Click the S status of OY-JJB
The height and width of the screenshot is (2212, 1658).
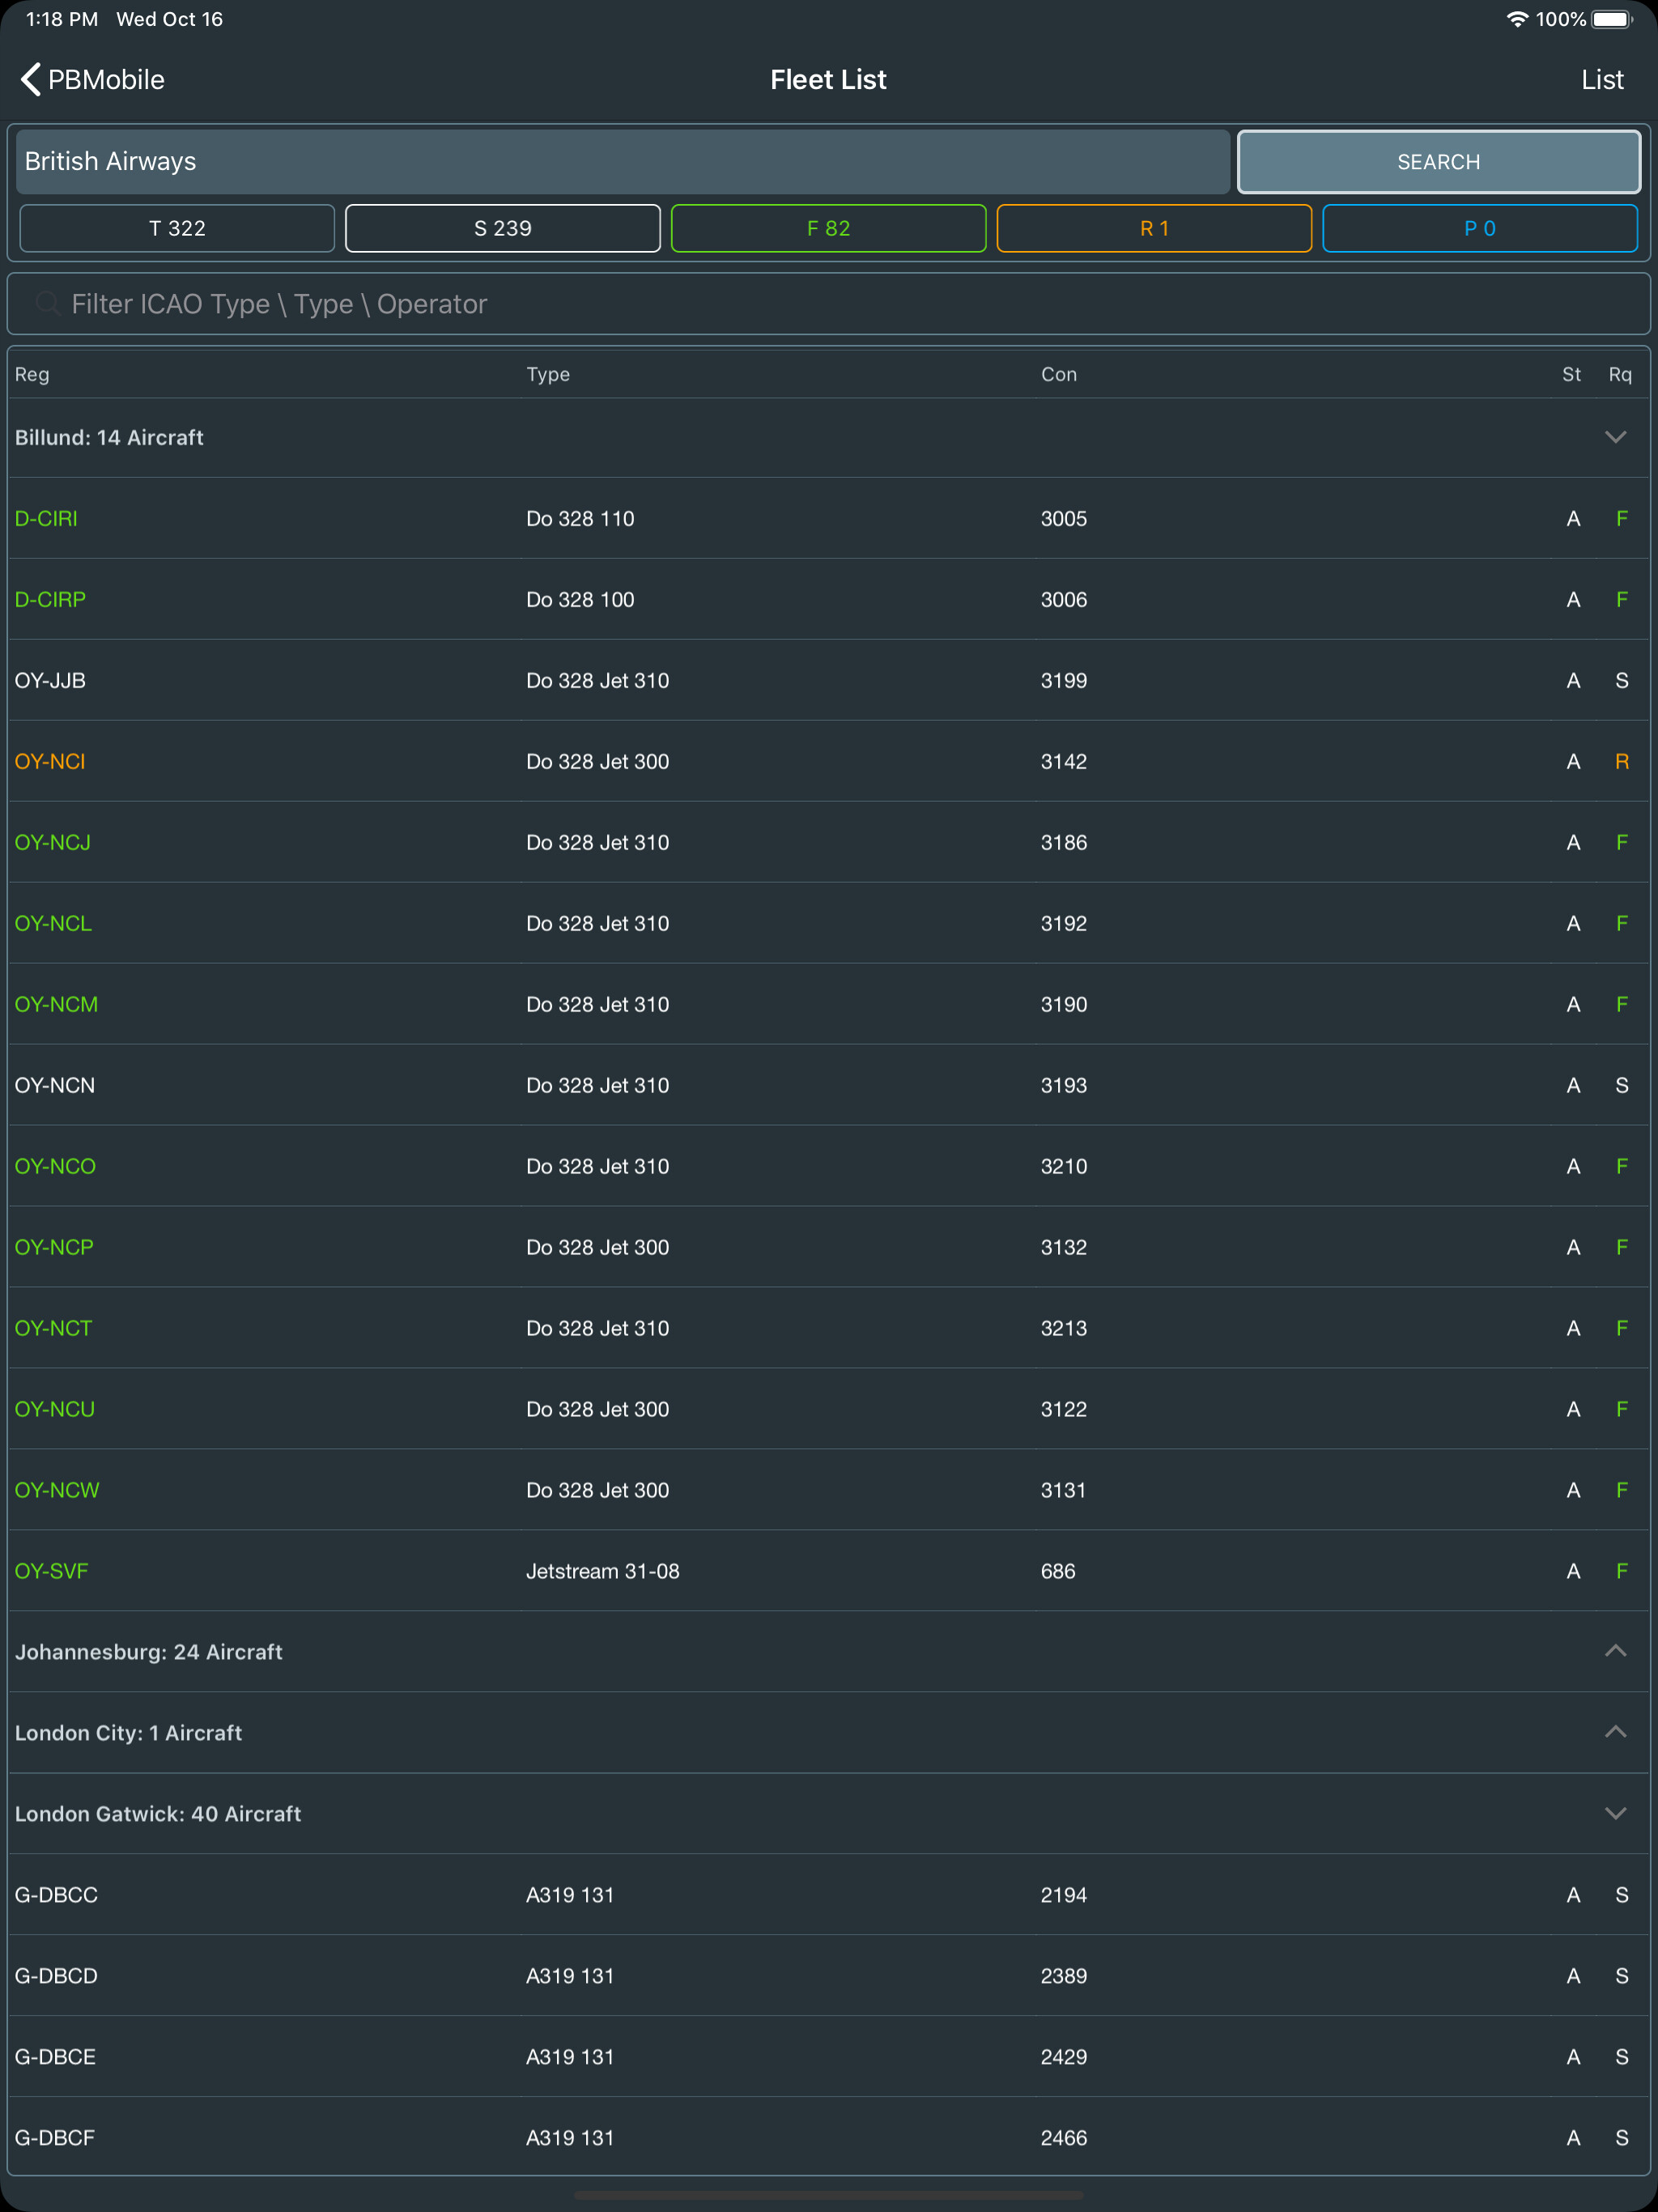pyautogui.click(x=1622, y=681)
